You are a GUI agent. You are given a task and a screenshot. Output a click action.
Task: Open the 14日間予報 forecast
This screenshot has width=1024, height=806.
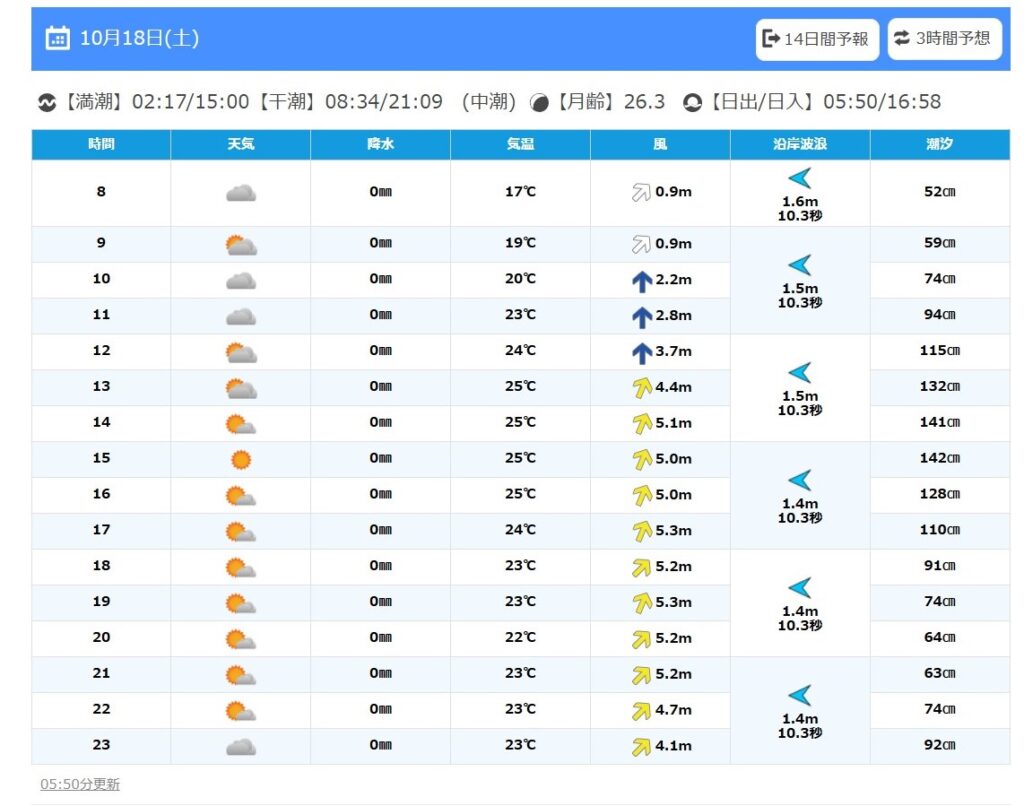(x=816, y=39)
